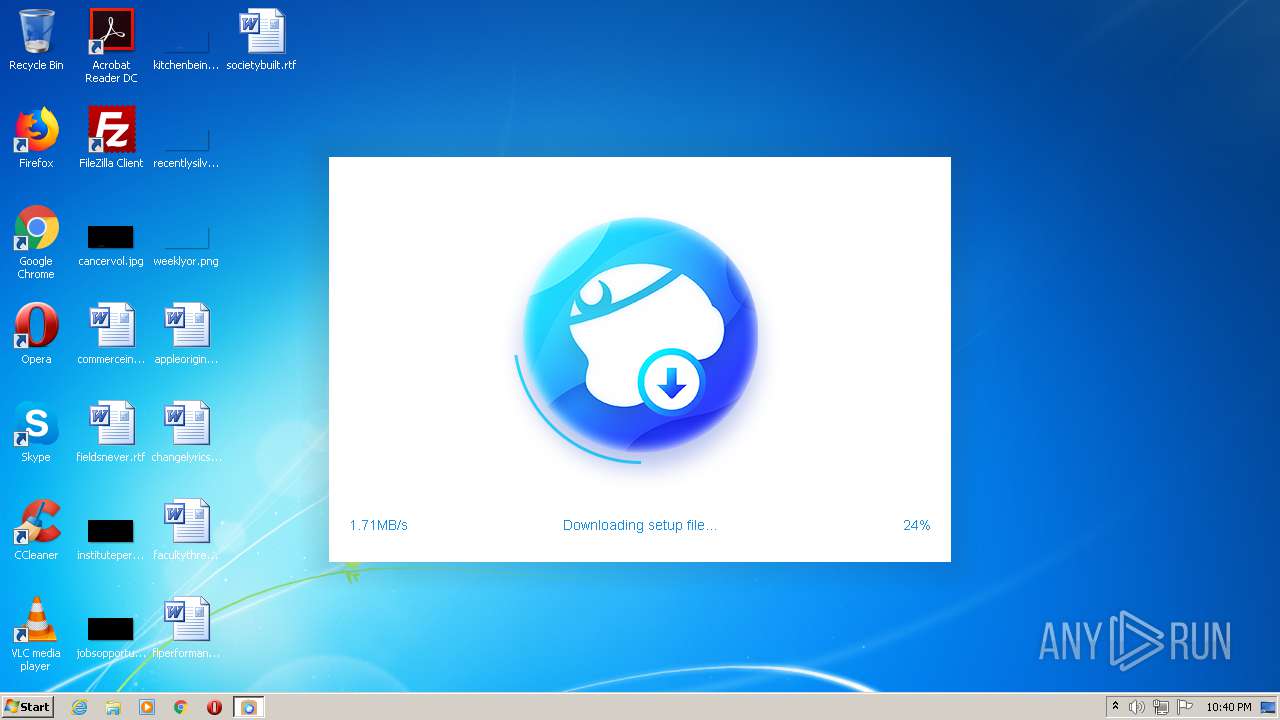Select the jobsopportu file icon
The image size is (1280, 720).
click(x=111, y=636)
